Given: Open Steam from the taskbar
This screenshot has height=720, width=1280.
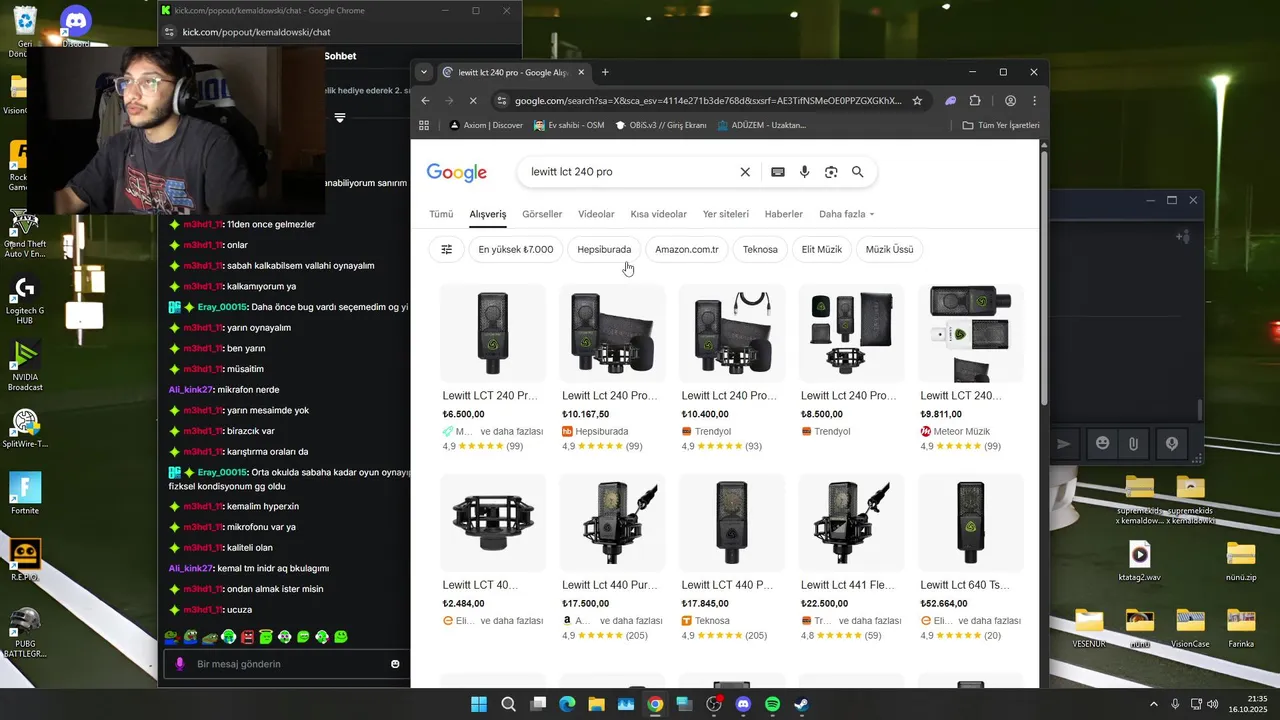Looking at the screenshot, I should 802,704.
